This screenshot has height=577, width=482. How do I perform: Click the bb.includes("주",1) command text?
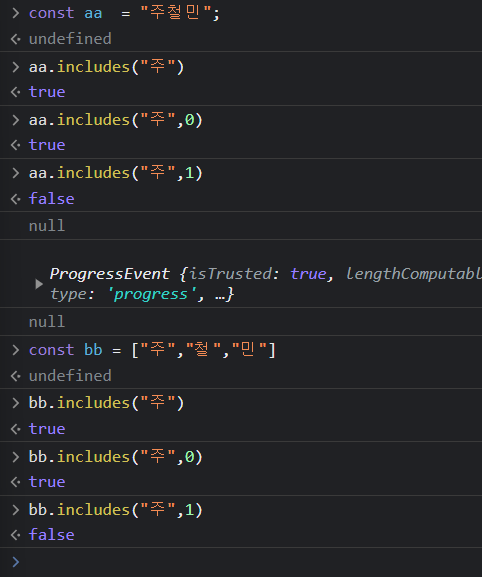click(116, 510)
